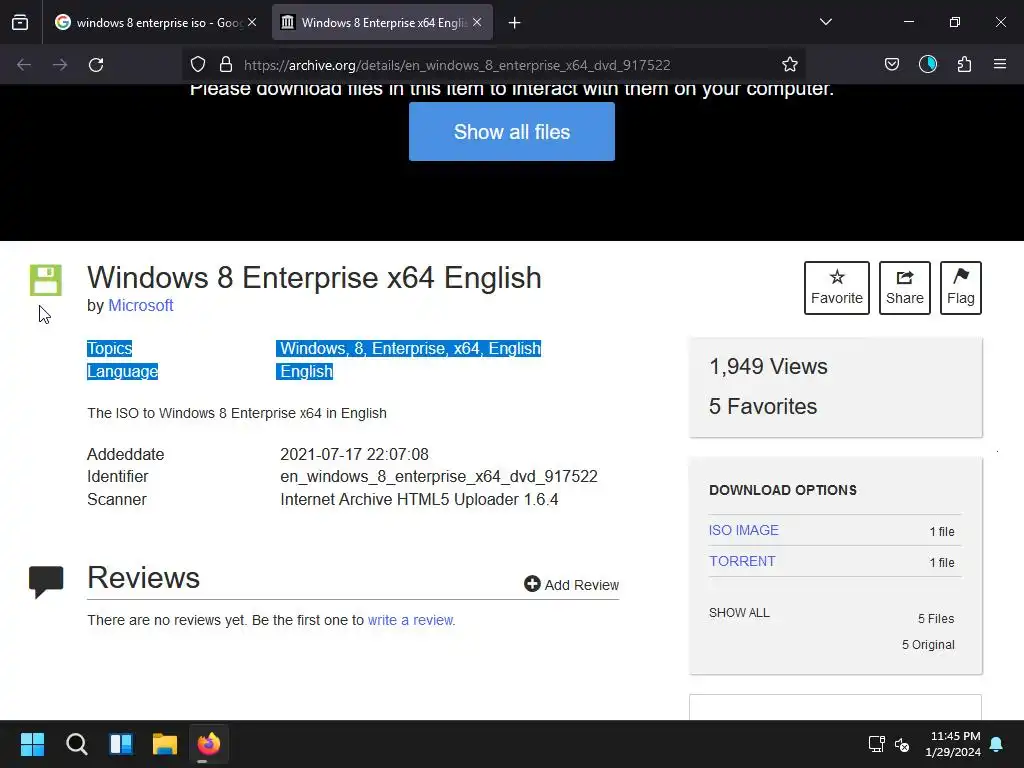Save page to Pocket
This screenshot has width=1024, height=768.
[x=892, y=65]
